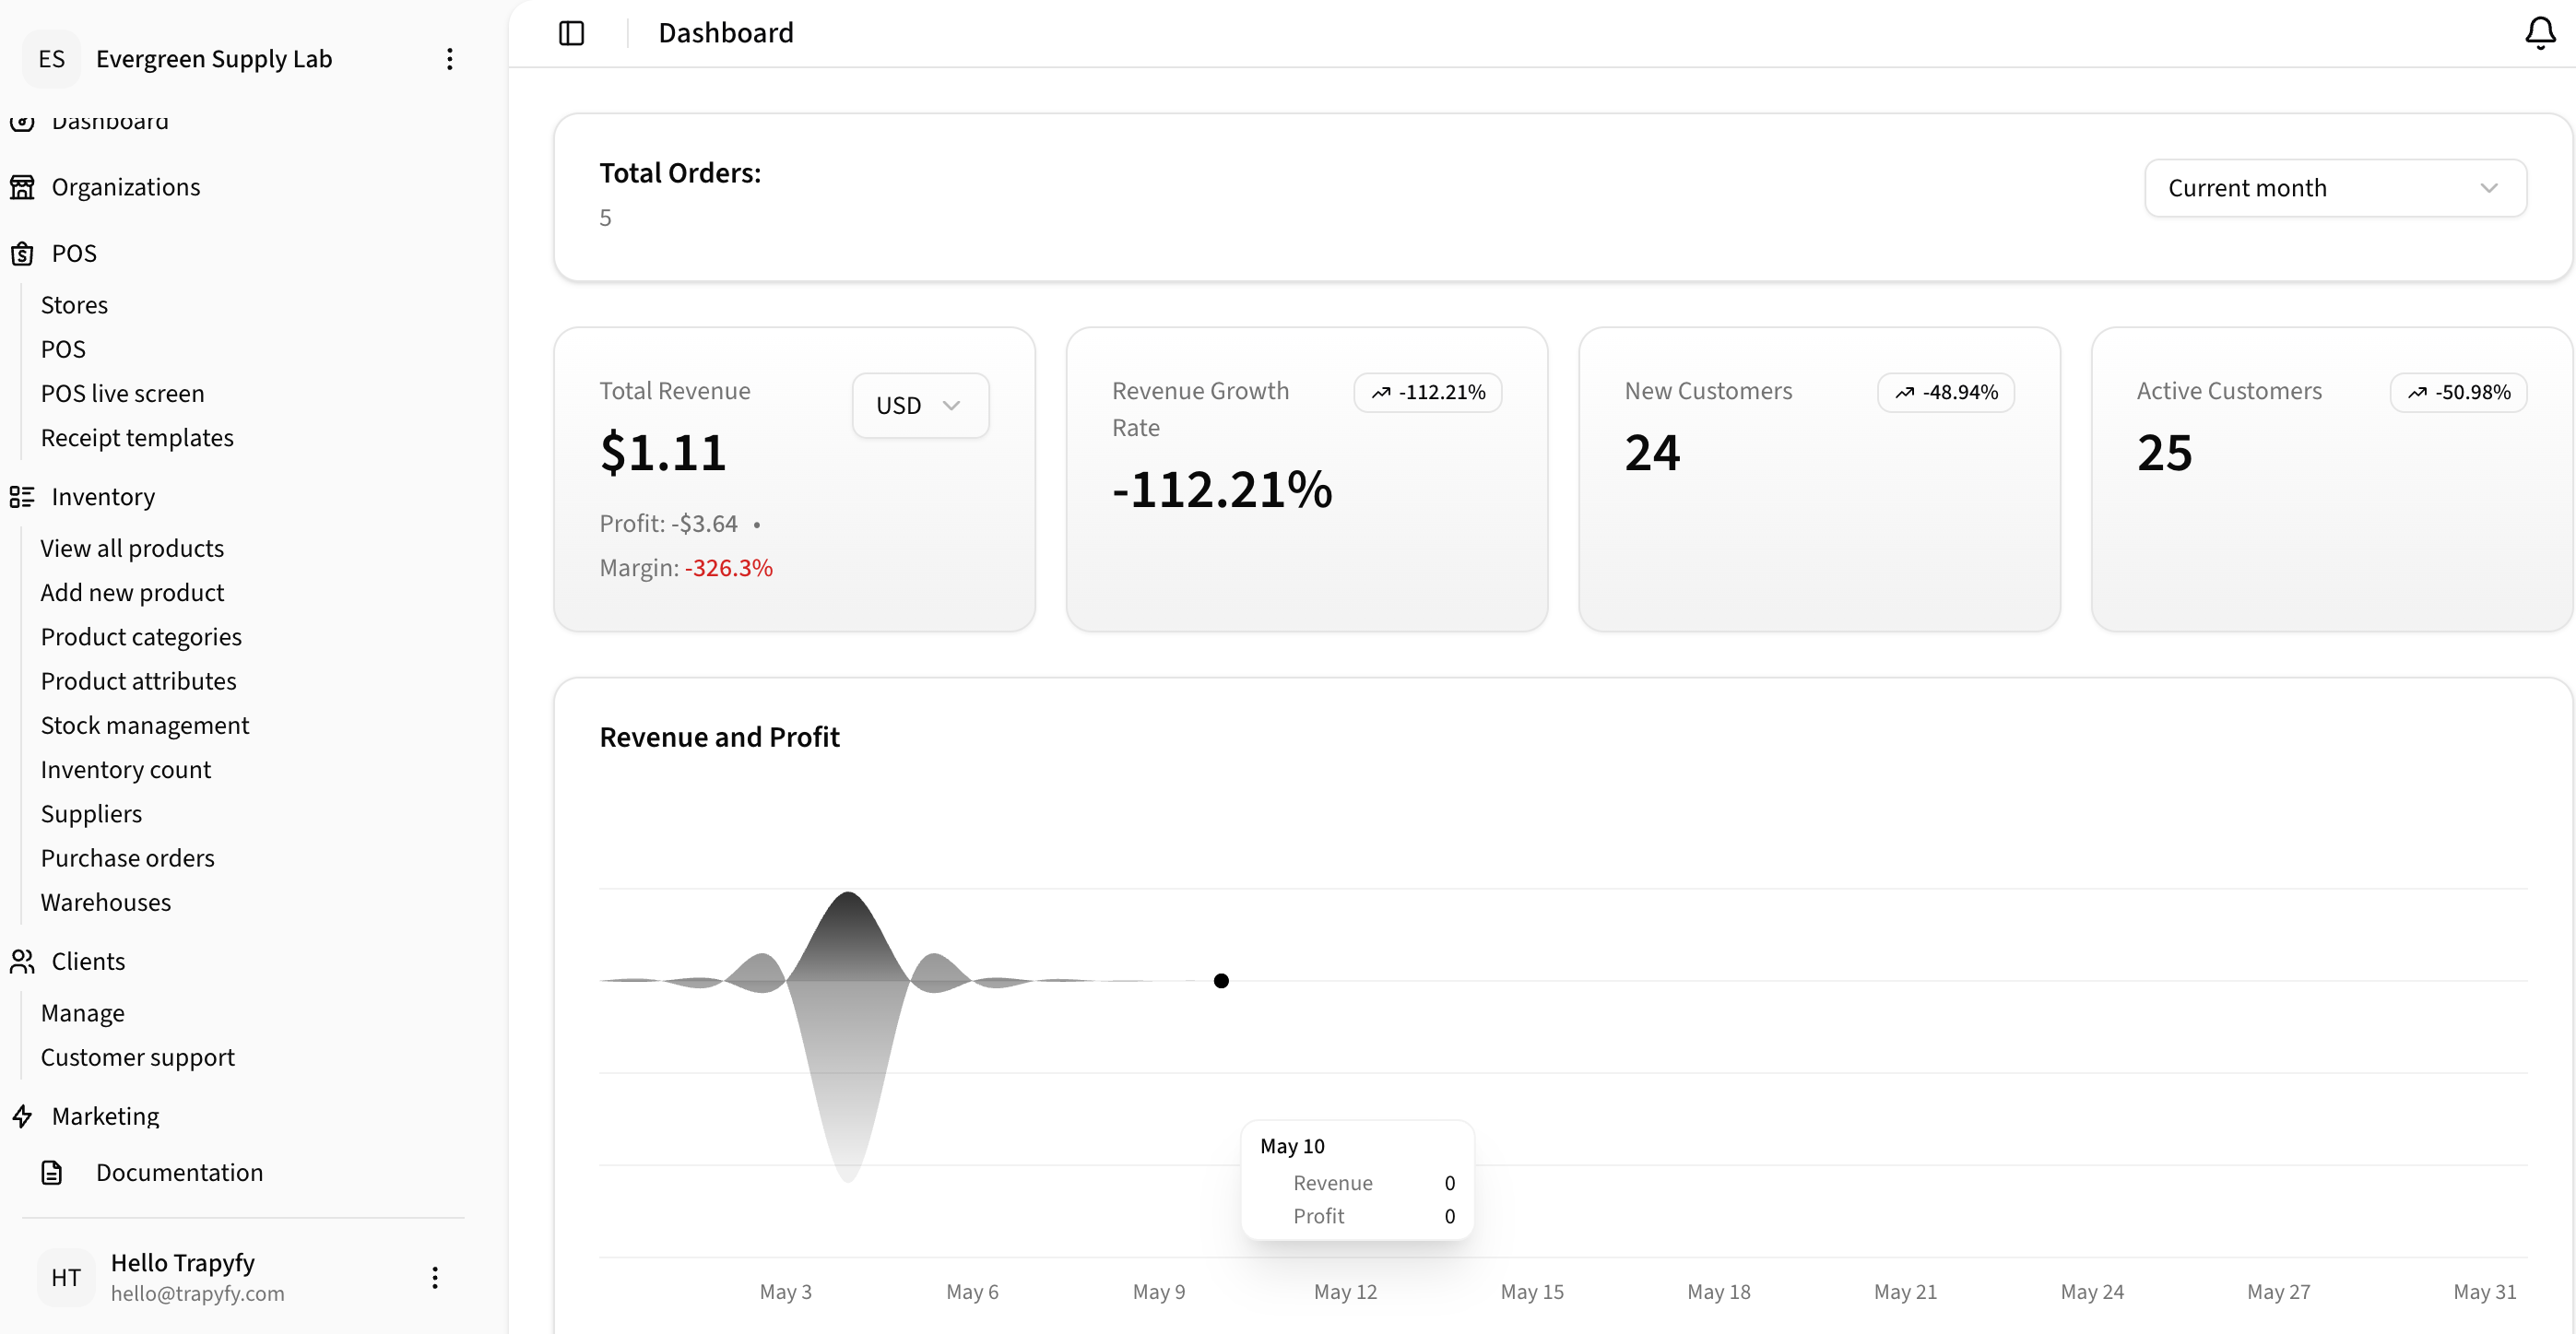Open Manage under Clients
This screenshot has width=2576, height=1334.
82,1013
